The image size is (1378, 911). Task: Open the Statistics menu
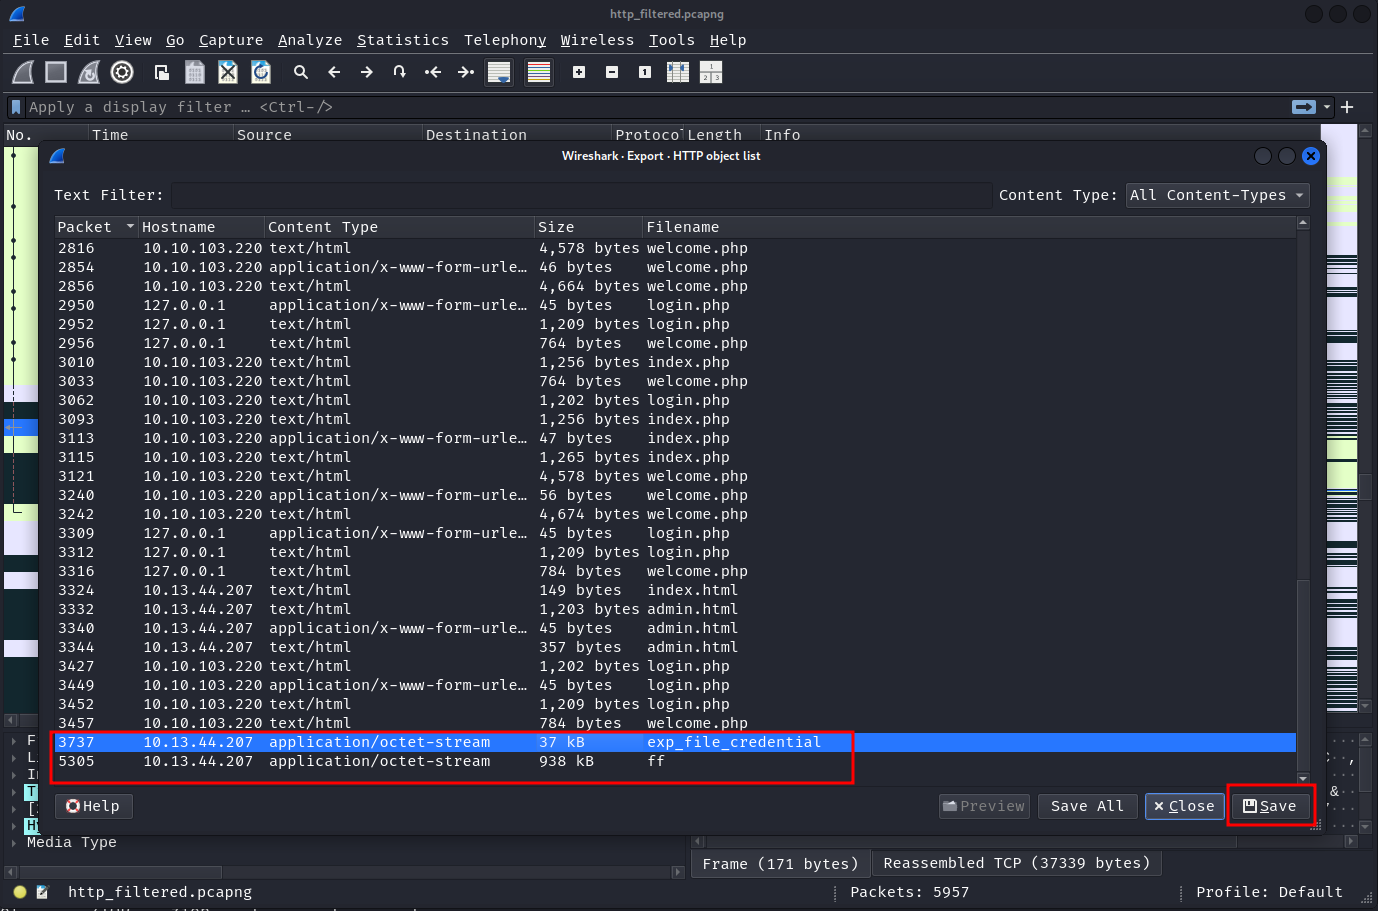point(402,40)
